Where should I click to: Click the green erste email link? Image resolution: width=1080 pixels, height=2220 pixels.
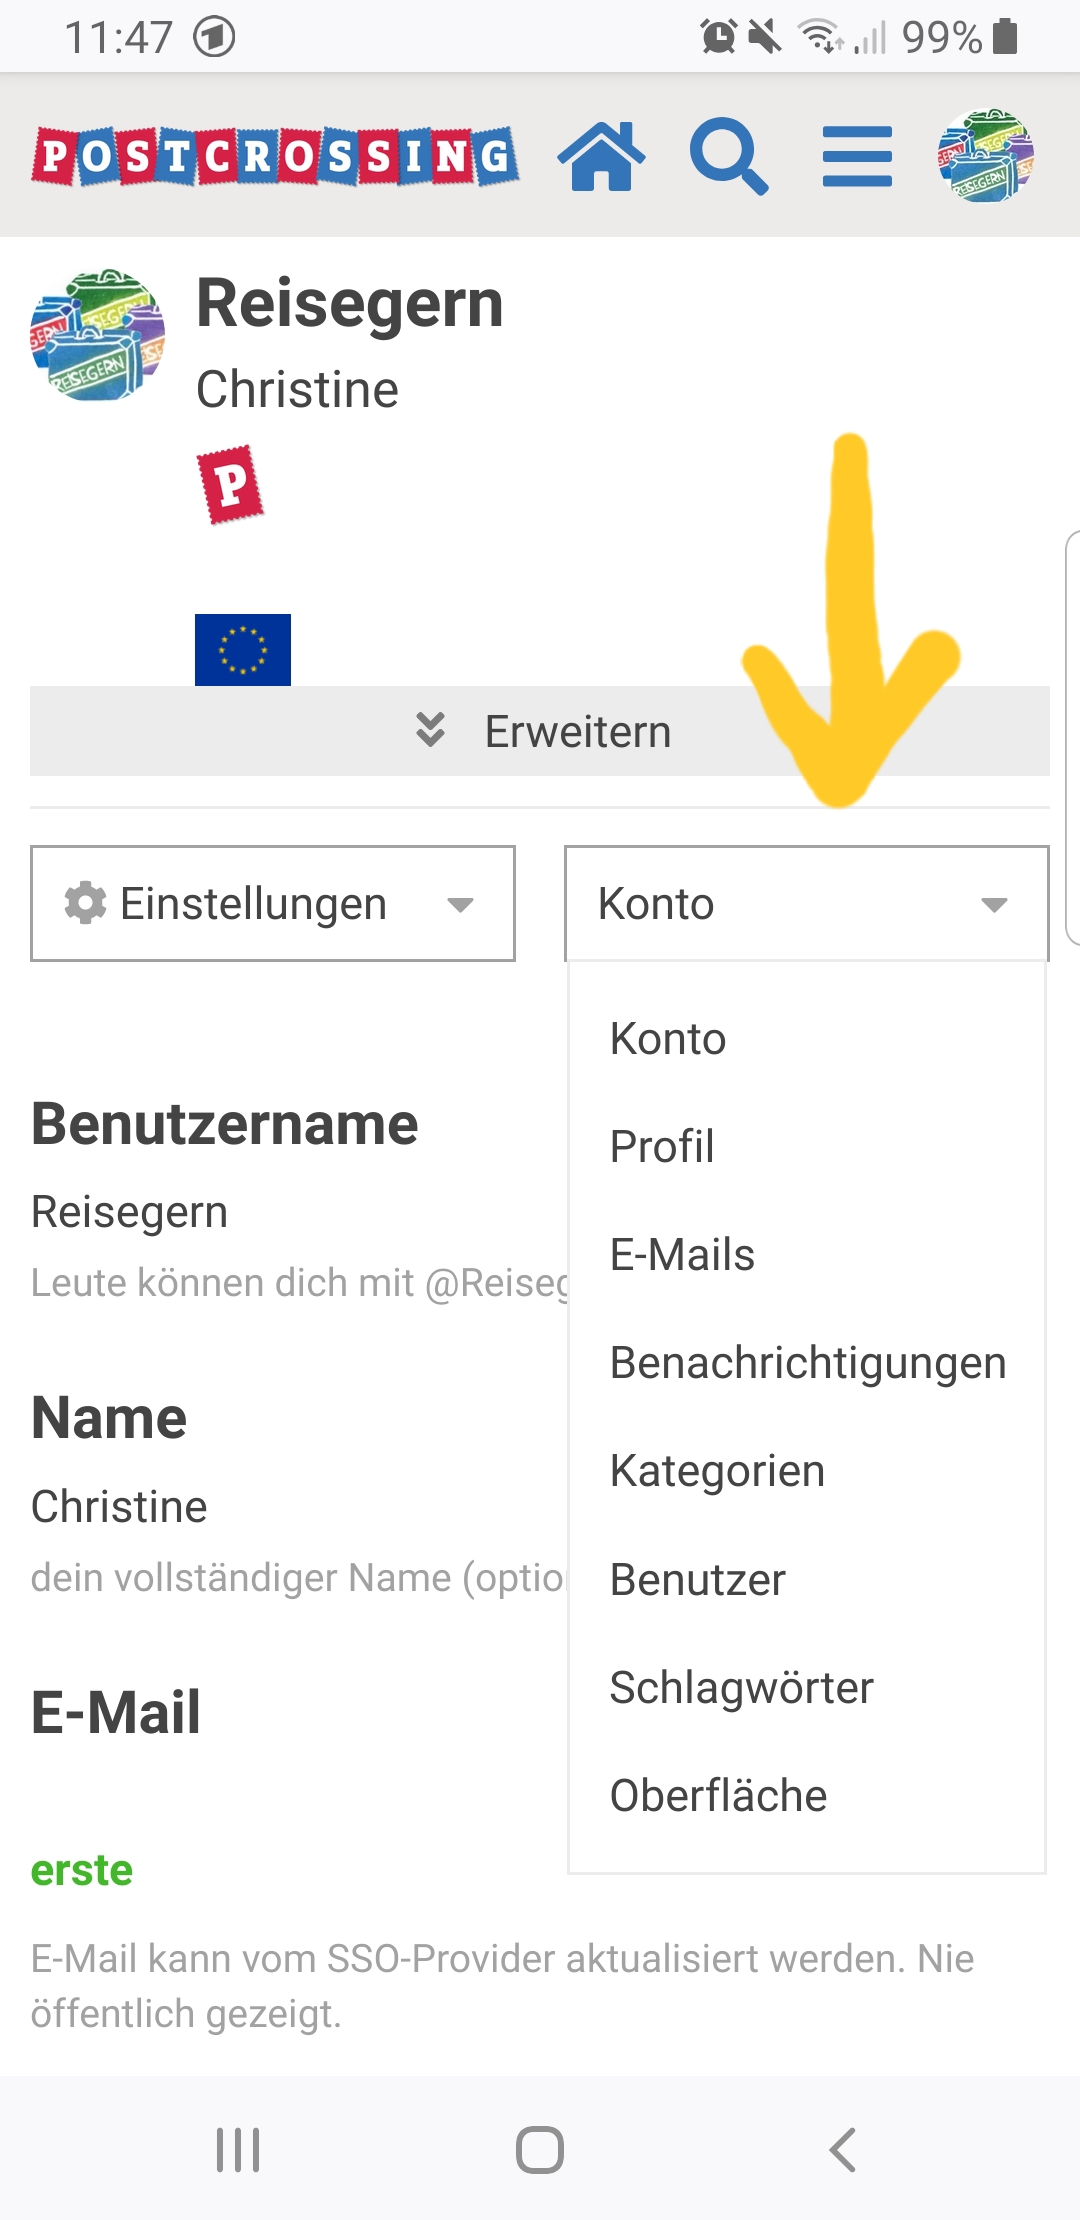tap(82, 1870)
